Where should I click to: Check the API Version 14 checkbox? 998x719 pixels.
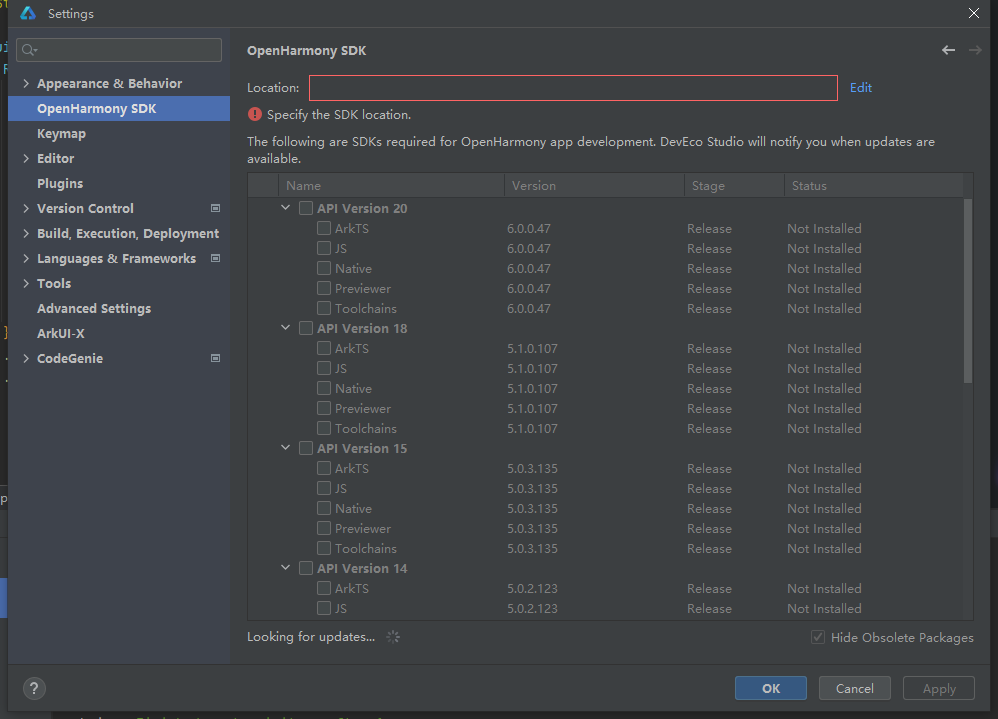[306, 568]
